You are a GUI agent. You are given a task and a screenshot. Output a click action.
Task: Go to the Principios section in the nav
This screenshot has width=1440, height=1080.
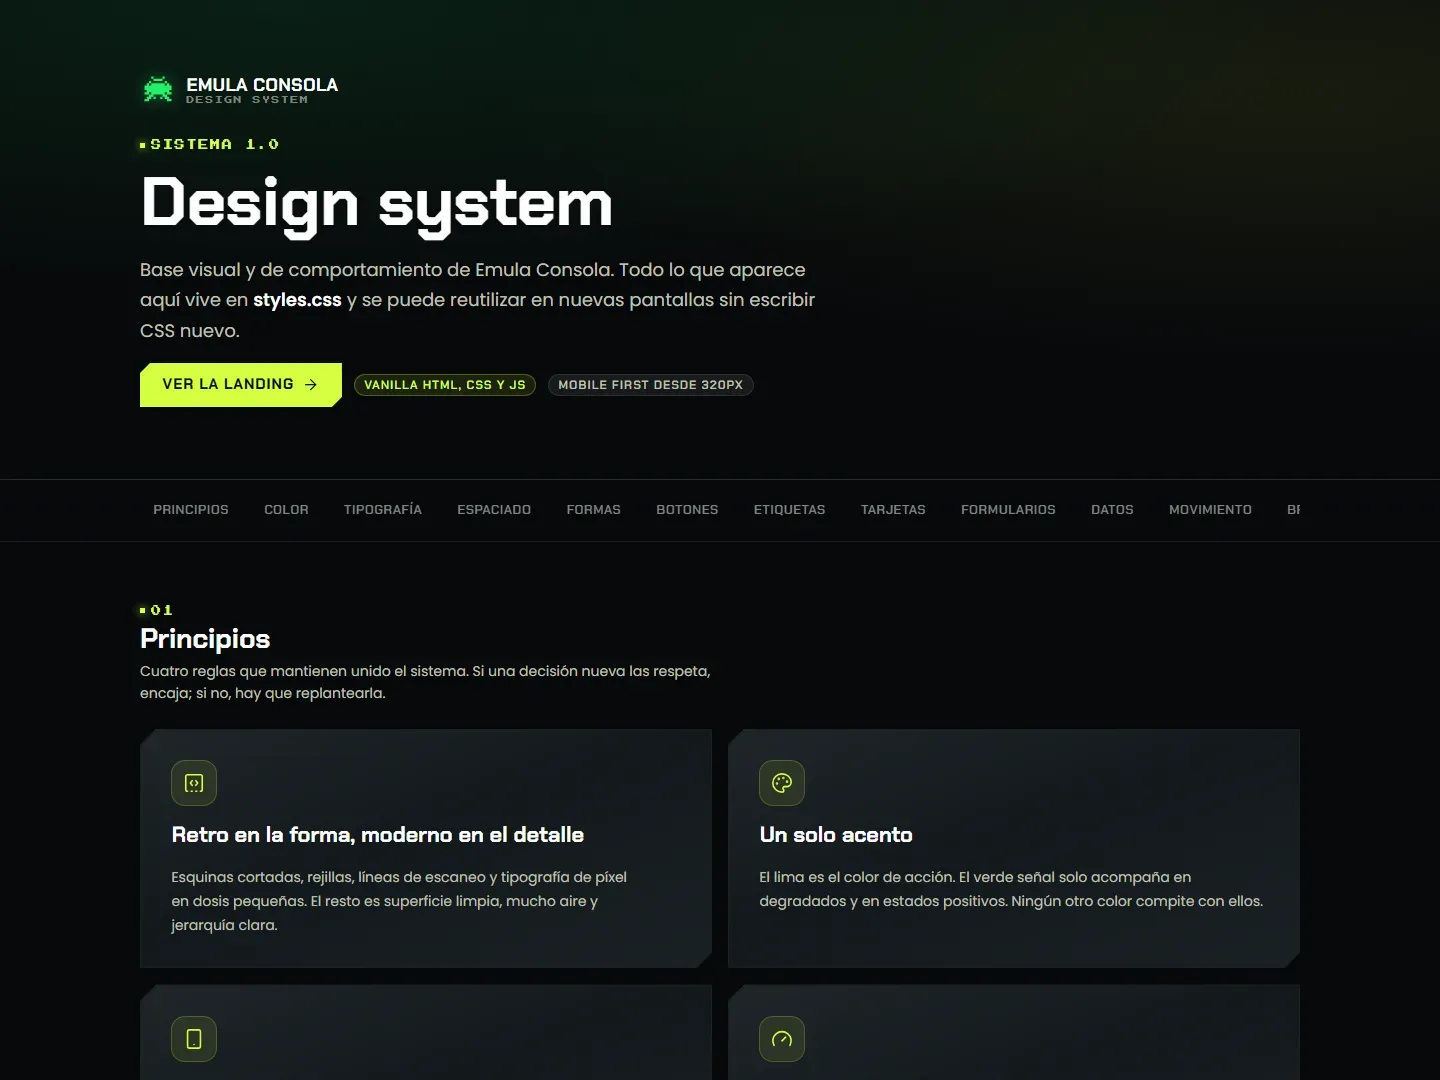191,510
